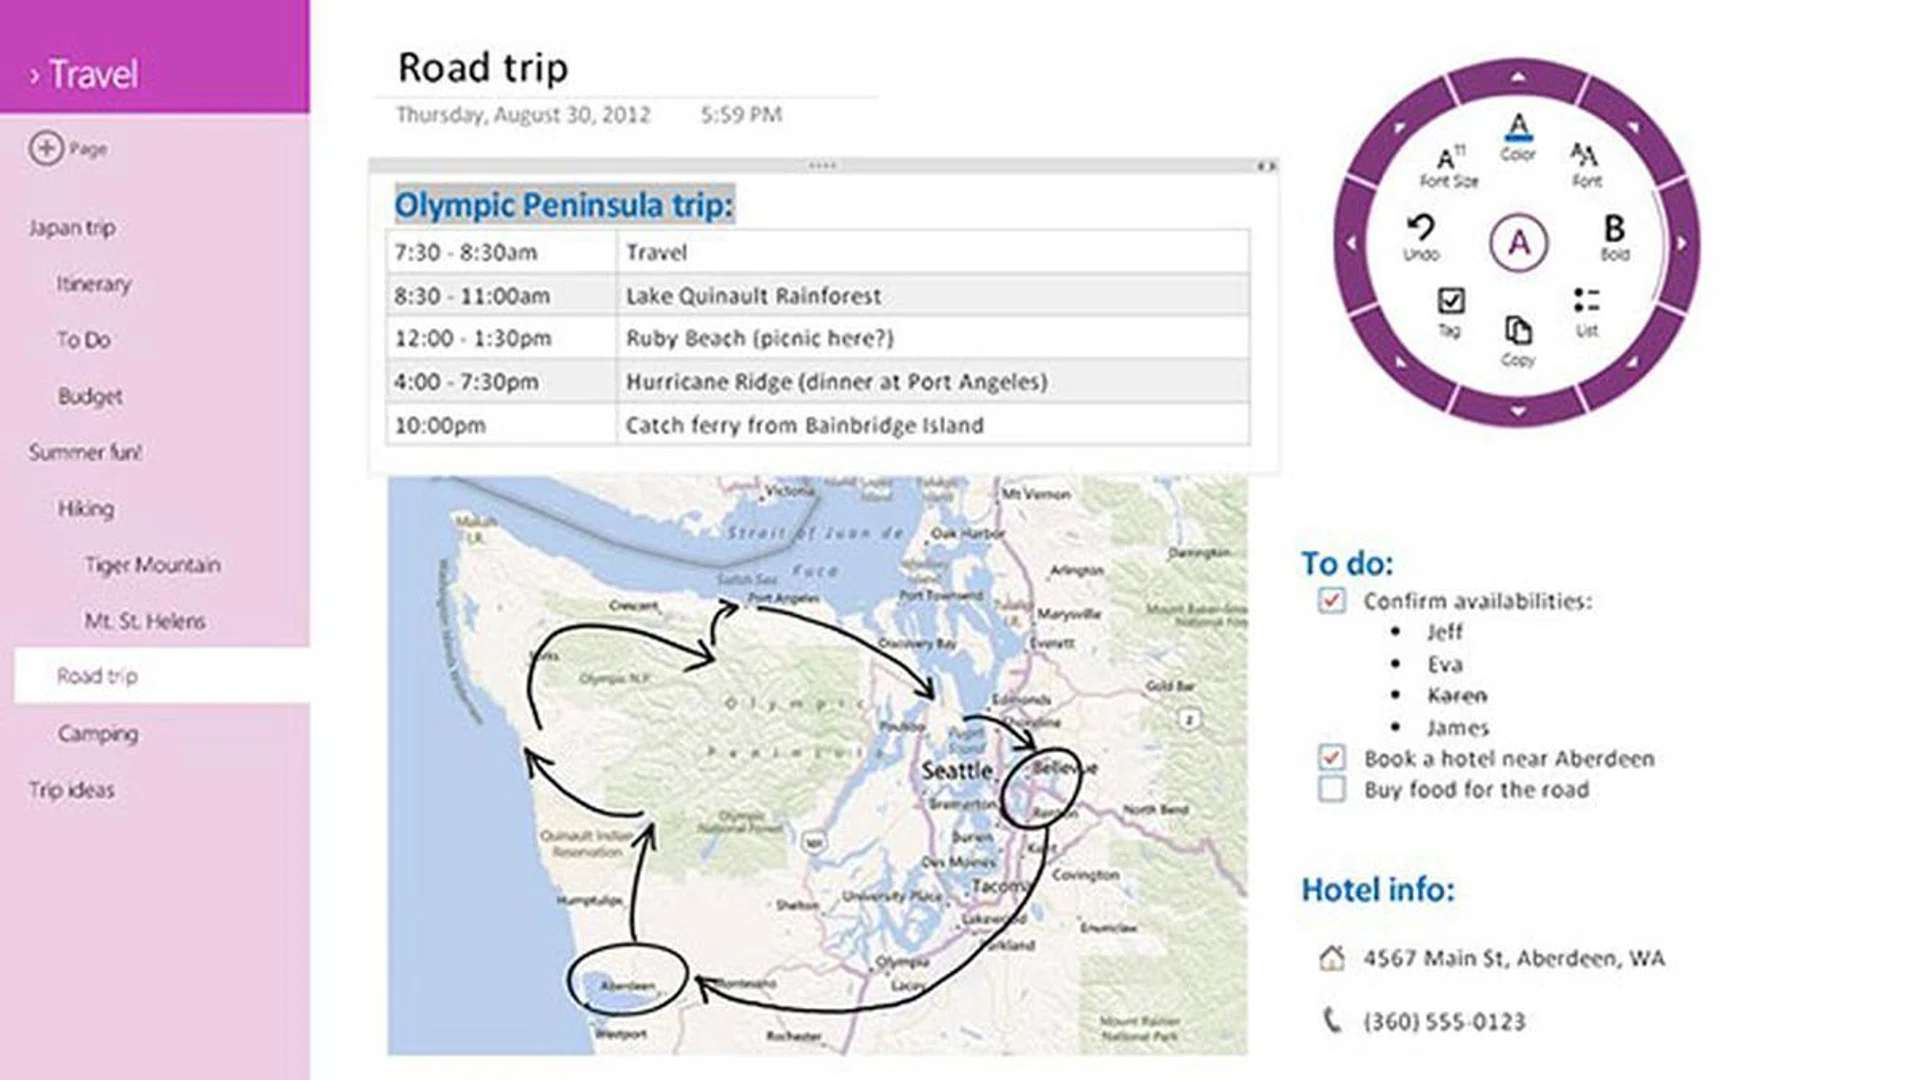Check the Buy food for the road box
This screenshot has height=1080, width=1920.
tap(1331, 790)
